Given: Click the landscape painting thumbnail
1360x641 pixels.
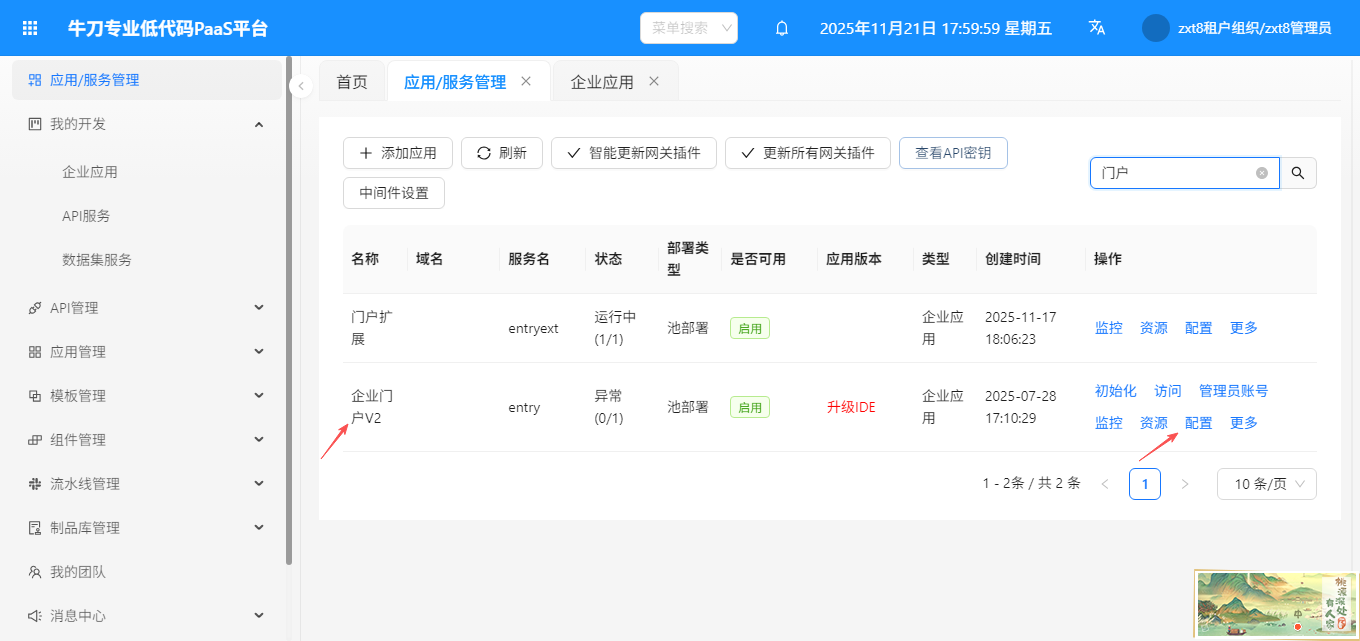Looking at the screenshot, I should pos(1276,604).
